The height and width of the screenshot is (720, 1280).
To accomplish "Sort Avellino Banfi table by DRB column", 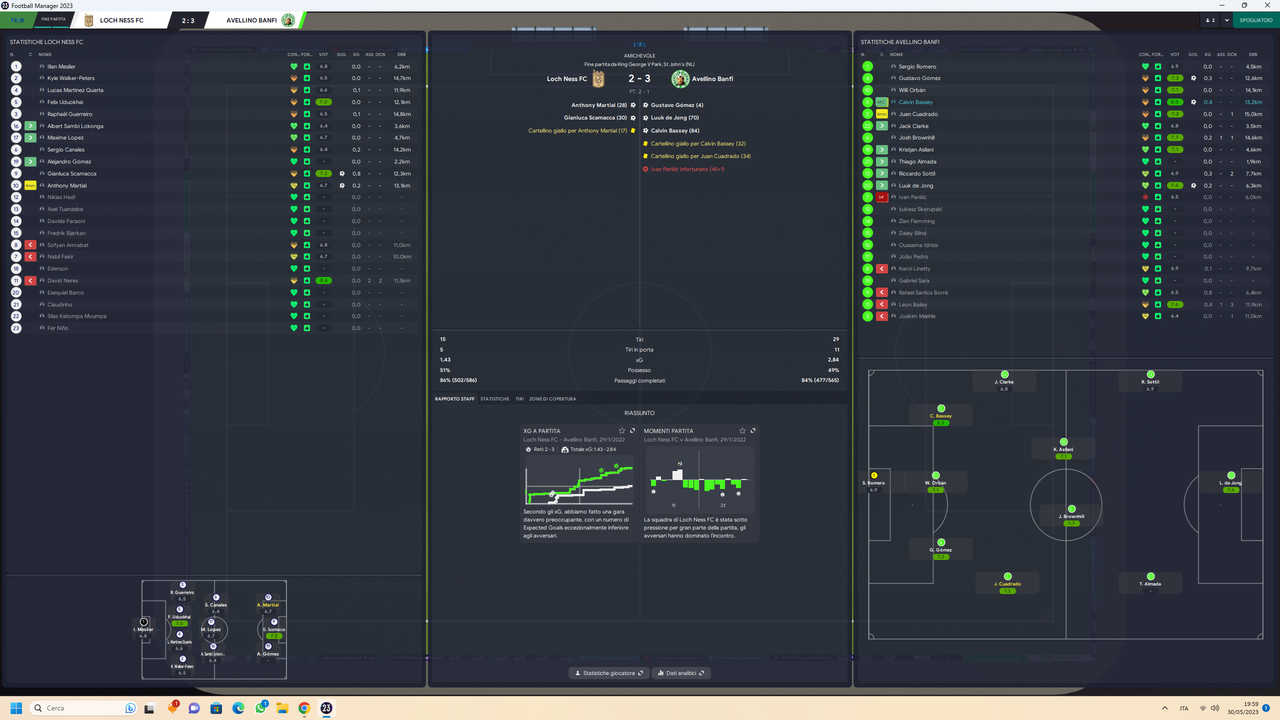I will point(1254,54).
